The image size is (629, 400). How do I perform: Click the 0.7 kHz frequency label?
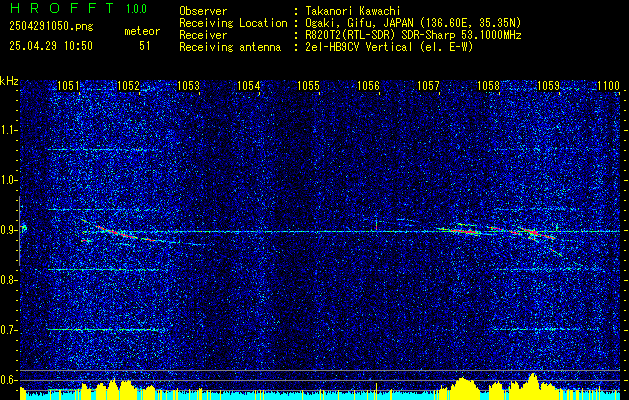(9, 330)
